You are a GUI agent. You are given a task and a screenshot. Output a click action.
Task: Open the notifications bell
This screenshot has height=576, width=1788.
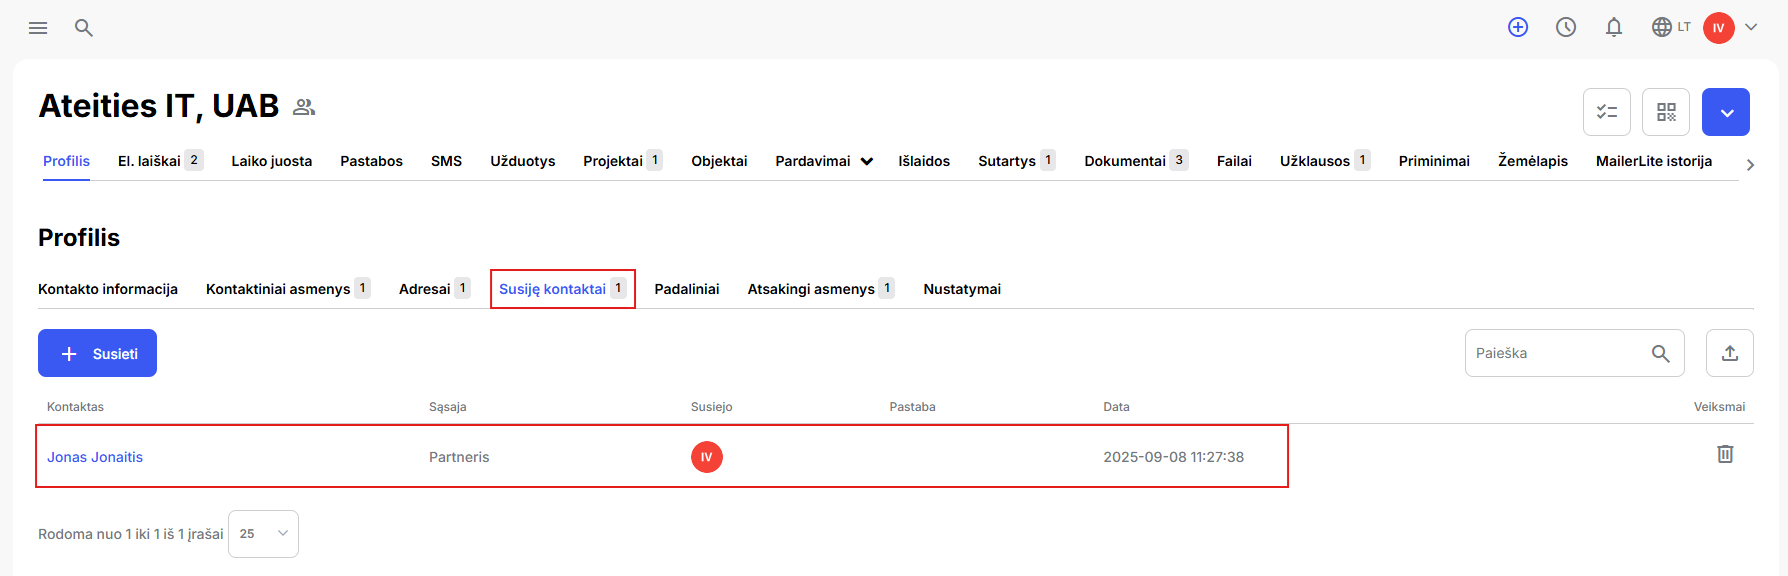1614,28
